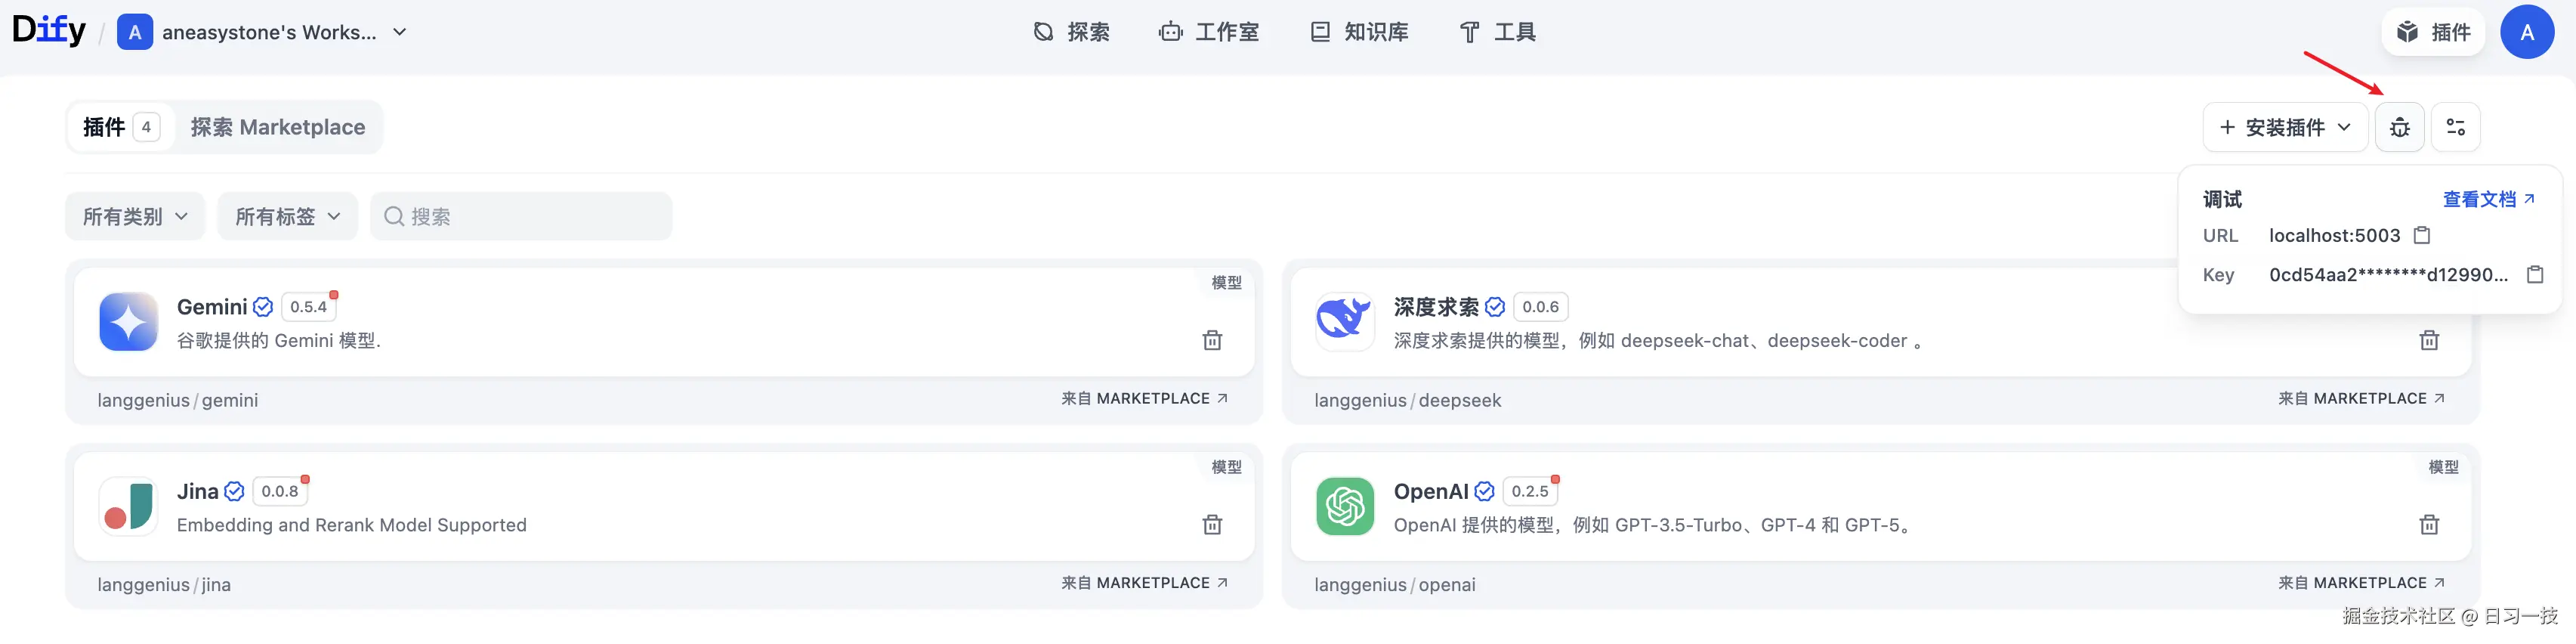The height and width of the screenshot is (644, 2576).
Task: Expand the 所有类别 filter dropdown
Action: click(135, 216)
